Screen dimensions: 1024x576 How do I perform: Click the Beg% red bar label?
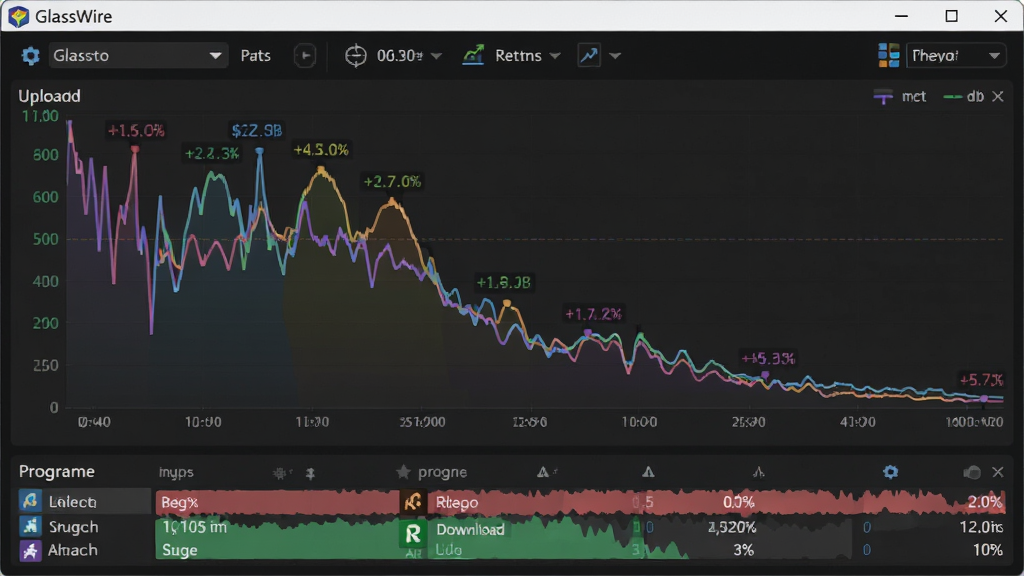tap(180, 503)
